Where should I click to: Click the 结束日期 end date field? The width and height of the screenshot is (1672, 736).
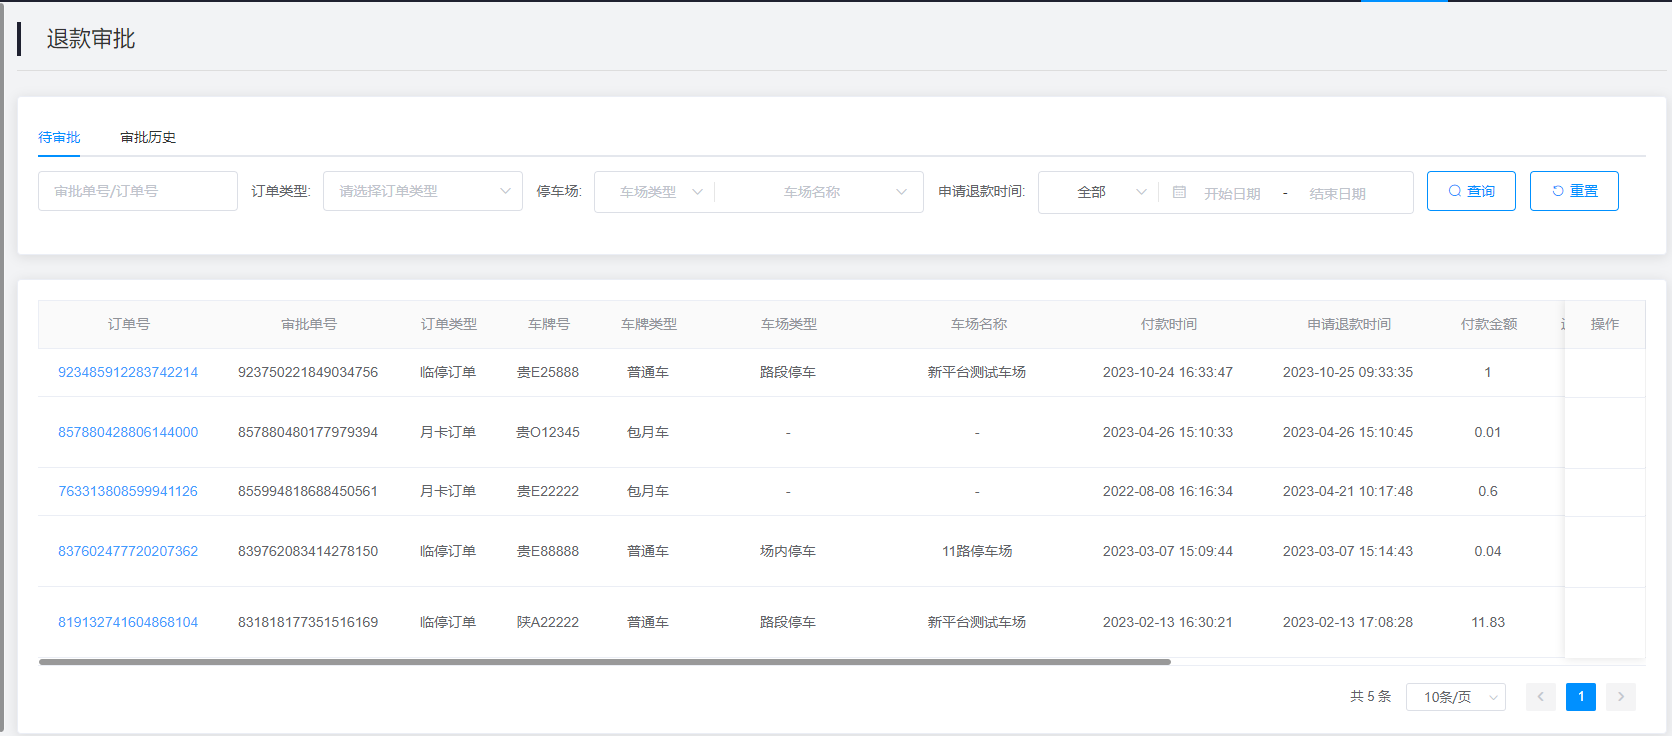coord(1337,193)
